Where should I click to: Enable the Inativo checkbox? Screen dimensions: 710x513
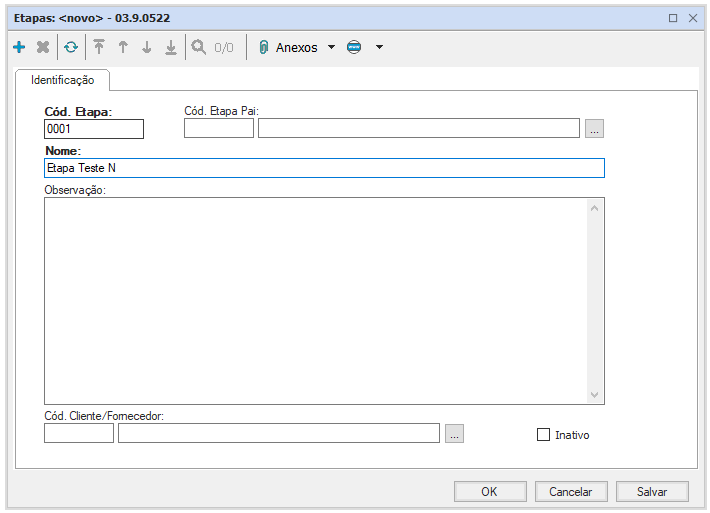pyautogui.click(x=544, y=435)
